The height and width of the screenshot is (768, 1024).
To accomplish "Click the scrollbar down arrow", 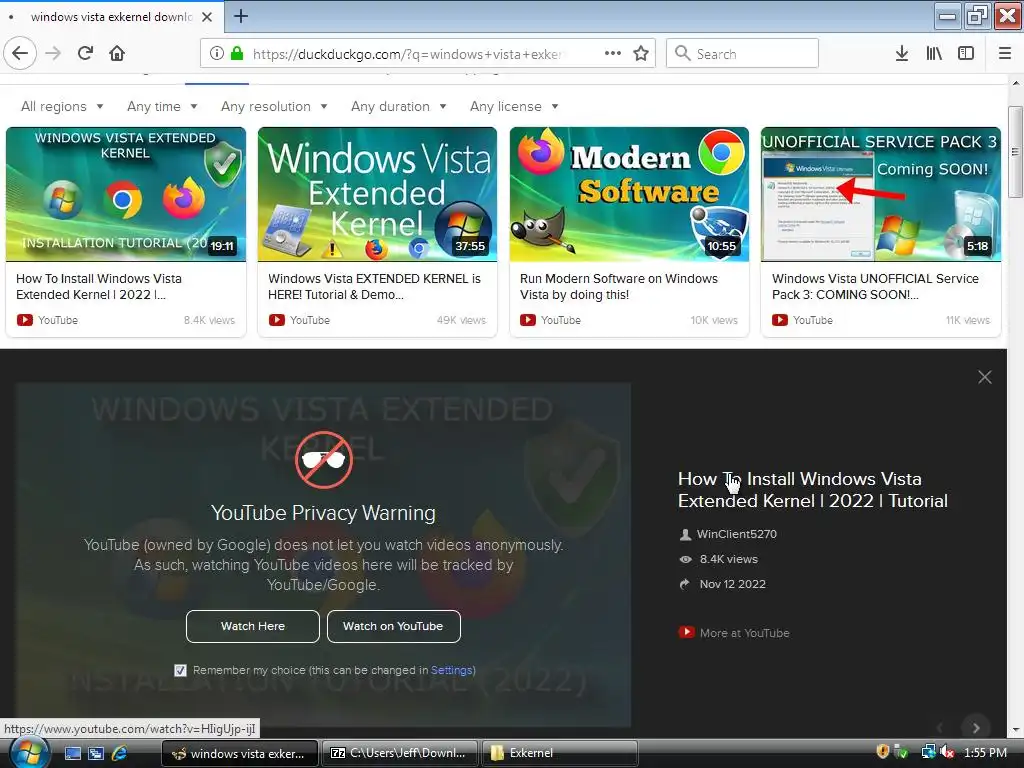I will coord(1016,730).
